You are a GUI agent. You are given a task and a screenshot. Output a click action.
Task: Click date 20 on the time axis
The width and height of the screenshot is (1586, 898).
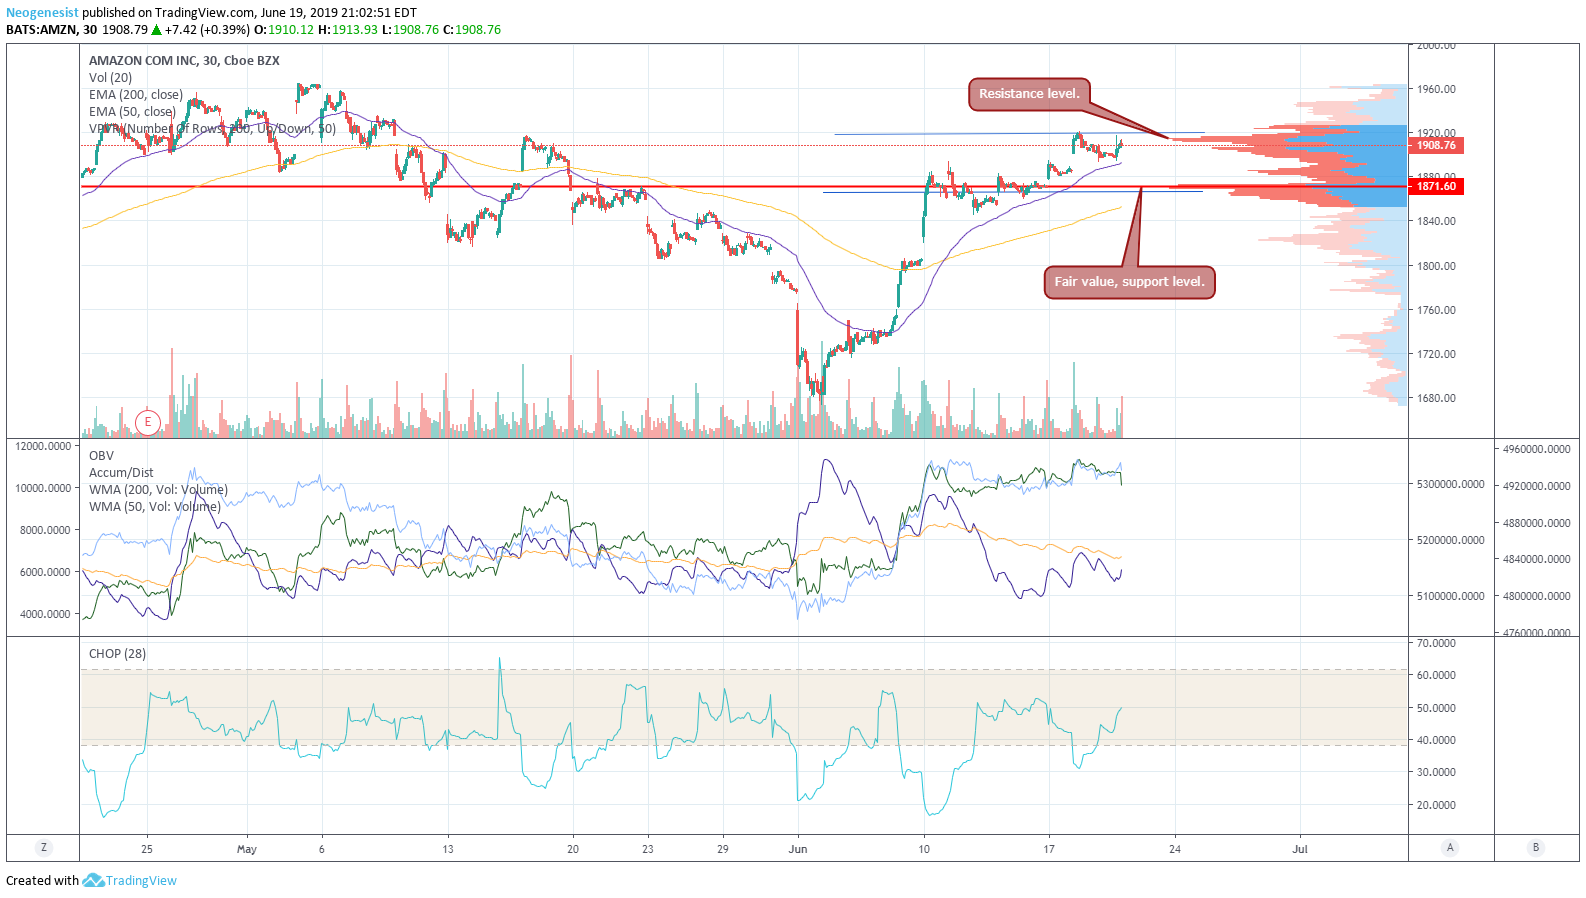click(573, 849)
